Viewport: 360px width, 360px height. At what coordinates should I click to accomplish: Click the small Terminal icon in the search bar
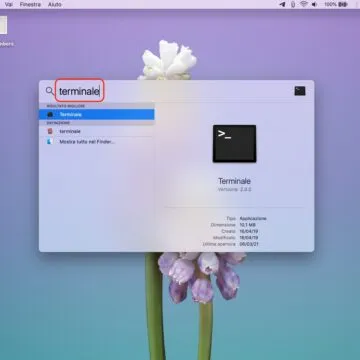click(x=300, y=91)
